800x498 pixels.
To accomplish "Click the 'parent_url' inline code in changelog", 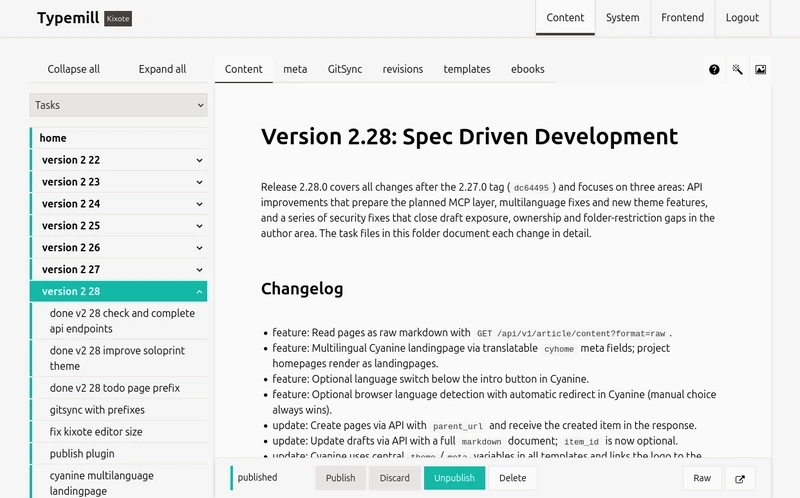I will coord(458,426).
